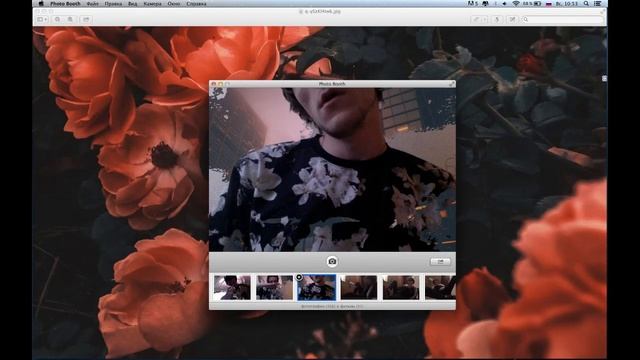The image size is (640, 360).
Task: Click the share button in Photo Booth
Action: click(x=440, y=262)
